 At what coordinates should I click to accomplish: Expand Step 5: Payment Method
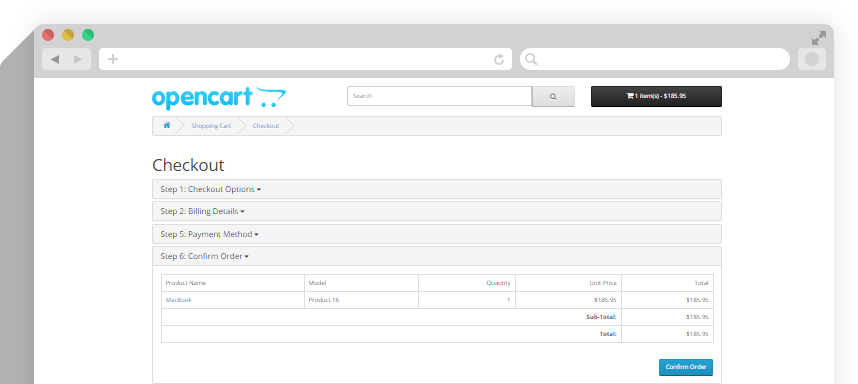(x=210, y=234)
